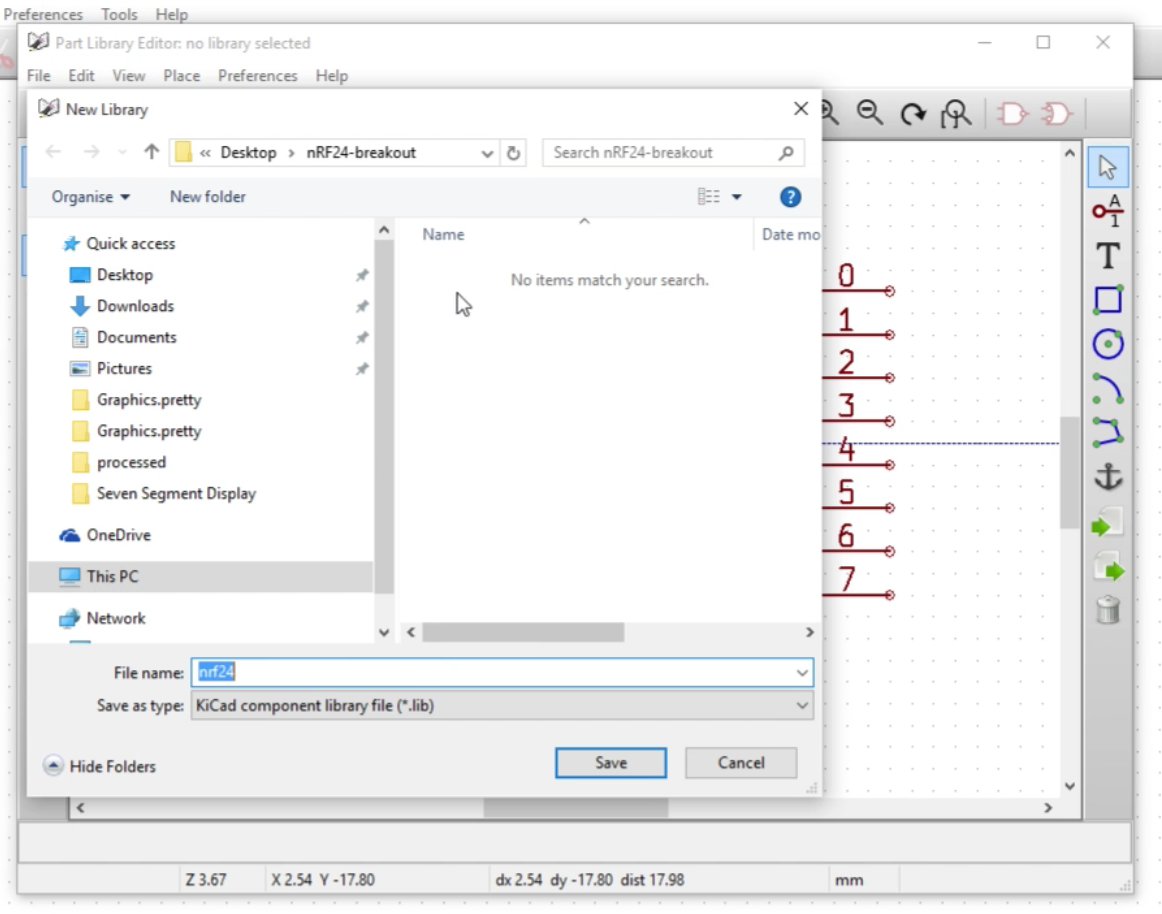Collapse with Hide Folders
The height and width of the screenshot is (914, 1162).
tap(99, 766)
